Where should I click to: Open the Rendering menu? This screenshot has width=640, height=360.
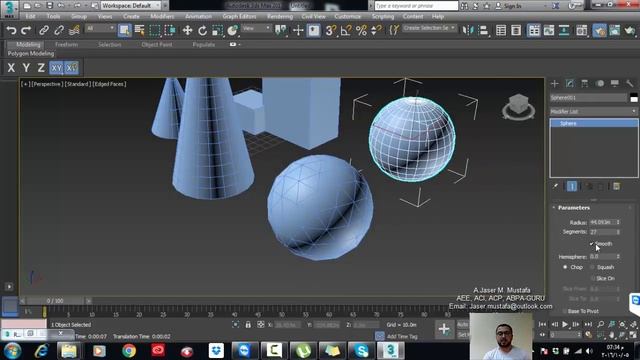coord(280,17)
